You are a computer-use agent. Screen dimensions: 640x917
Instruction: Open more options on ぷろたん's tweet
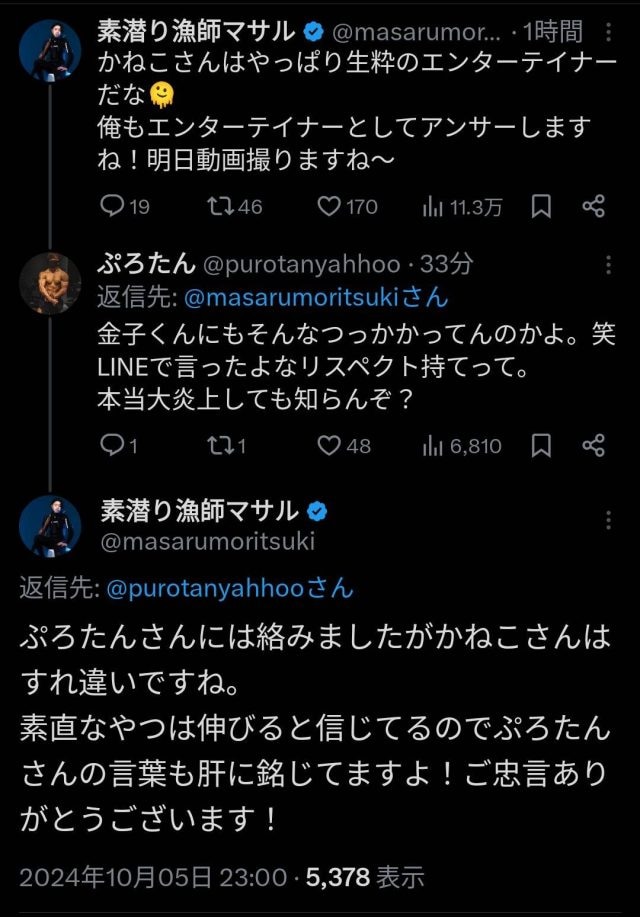click(608, 265)
